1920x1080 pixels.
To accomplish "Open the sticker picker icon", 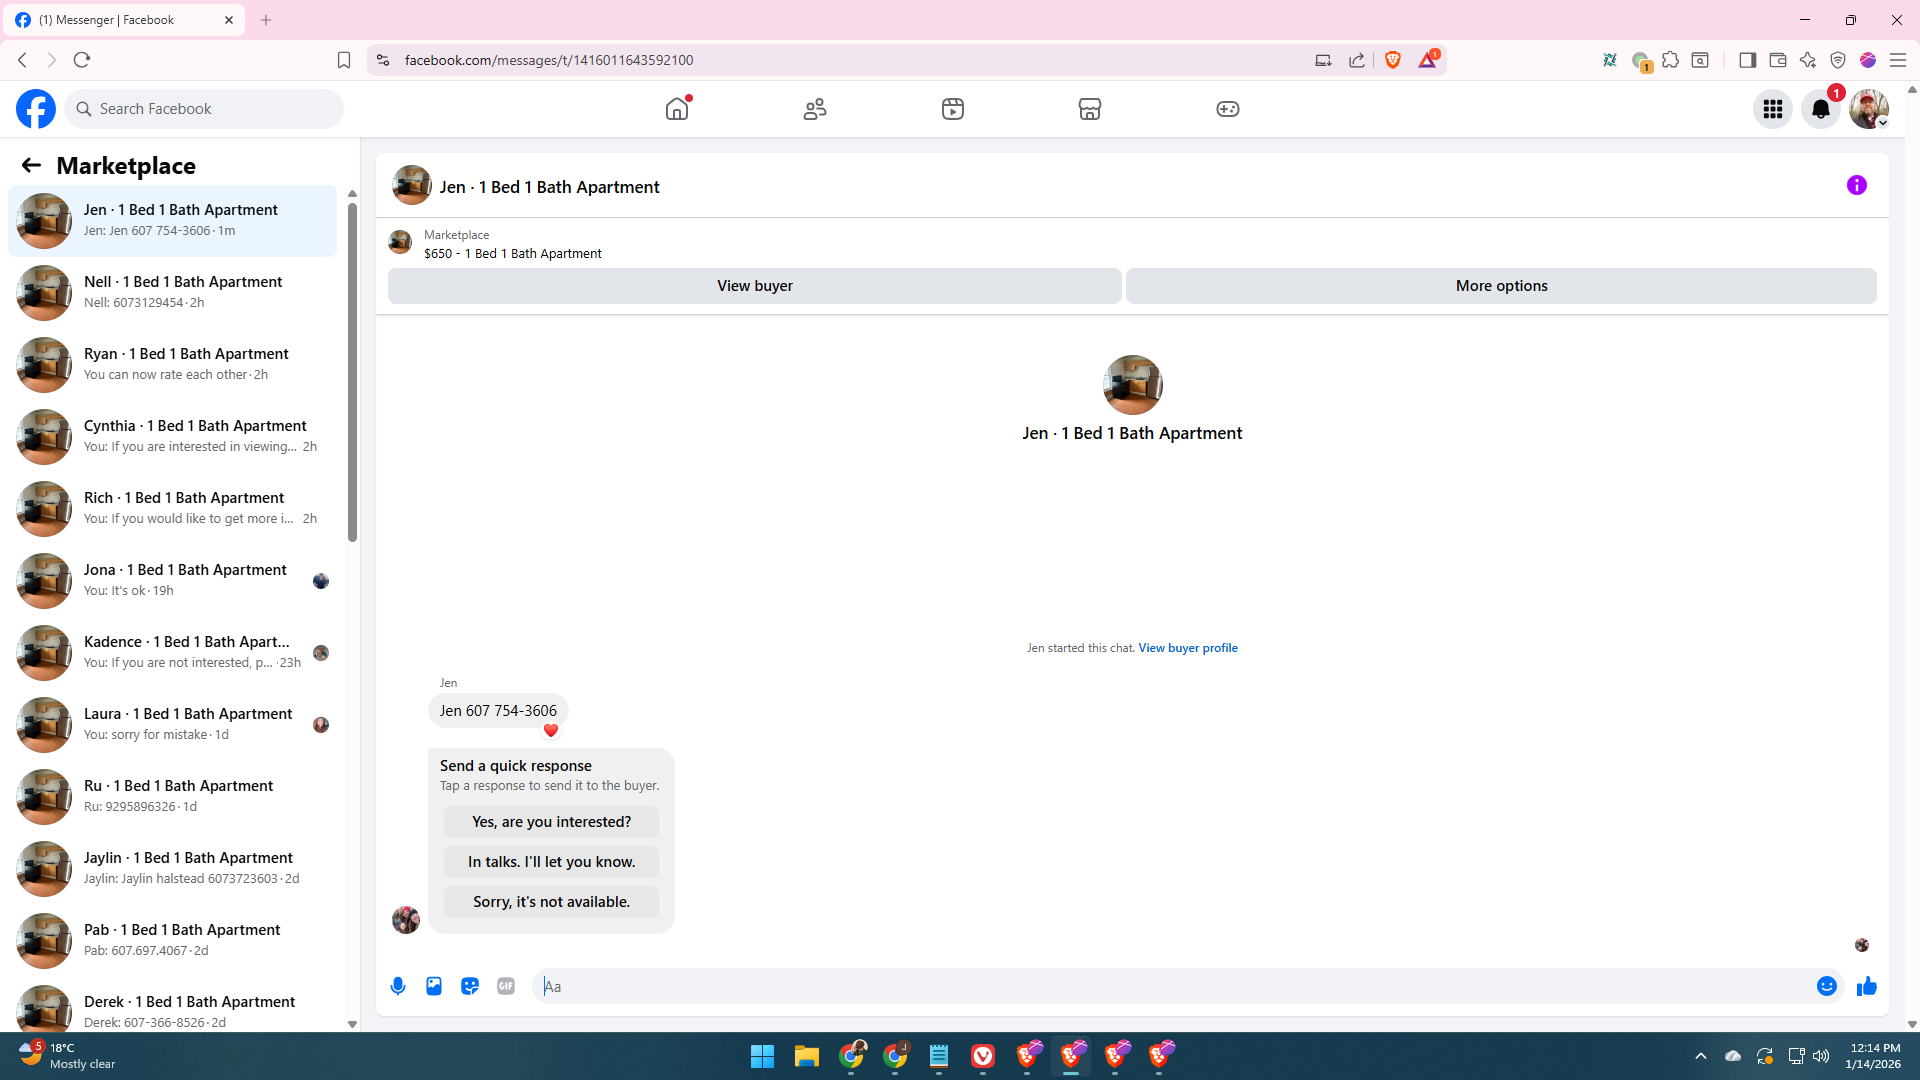I will (470, 986).
